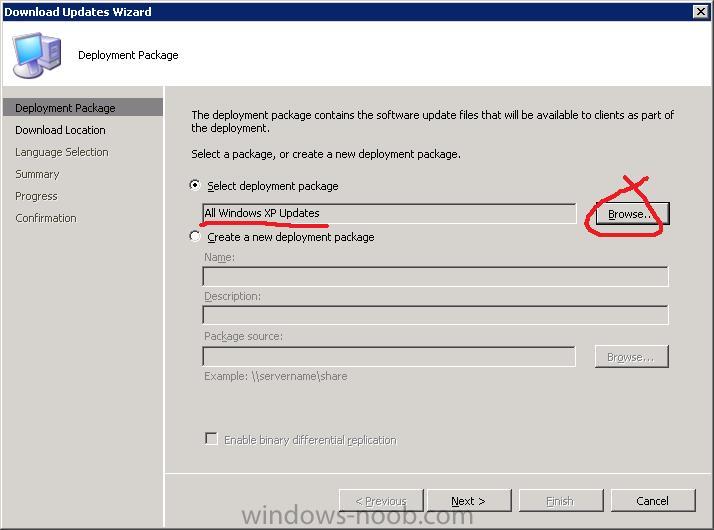The width and height of the screenshot is (714, 530).
Task: Open the Deployment Package step in sidebar
Action: [83, 107]
